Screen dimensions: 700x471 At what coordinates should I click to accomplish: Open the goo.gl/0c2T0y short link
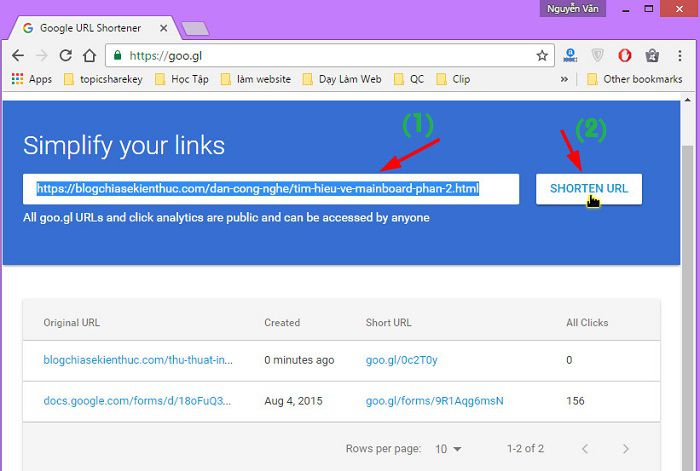click(x=401, y=360)
